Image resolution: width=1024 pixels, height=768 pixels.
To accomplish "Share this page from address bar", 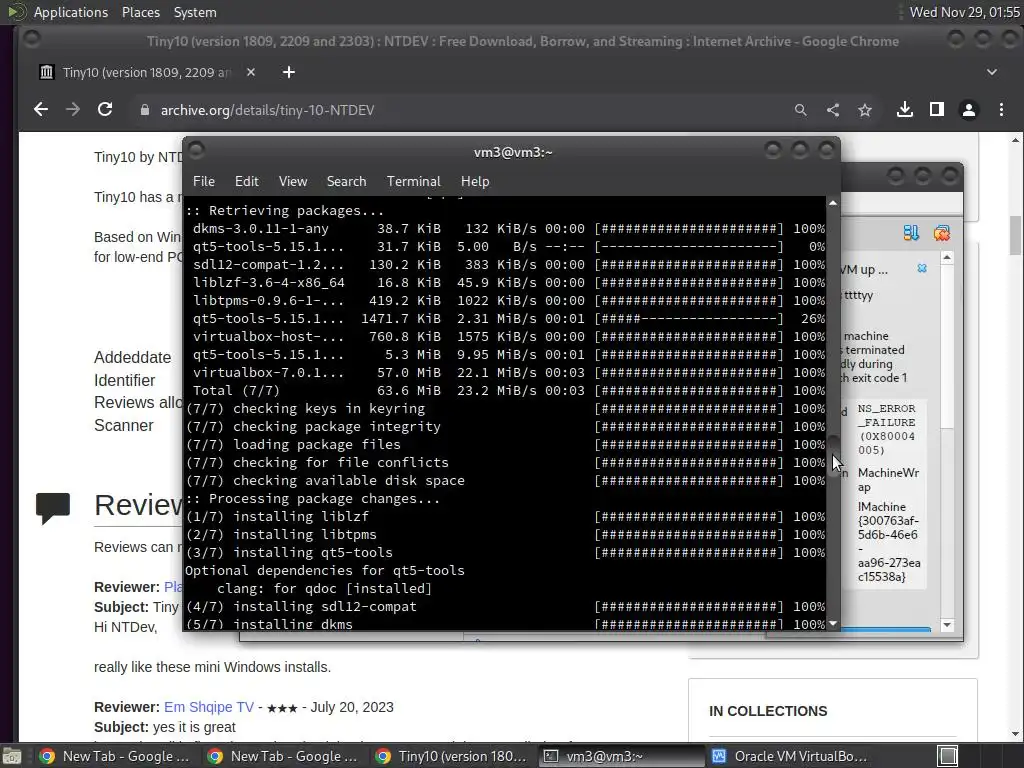I will 833,110.
